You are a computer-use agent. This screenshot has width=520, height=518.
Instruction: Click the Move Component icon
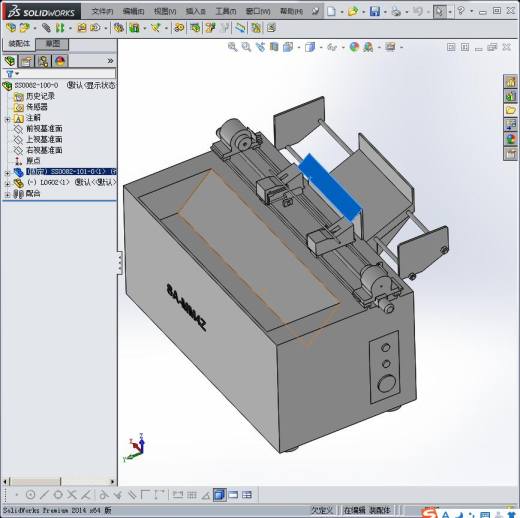coord(95,28)
